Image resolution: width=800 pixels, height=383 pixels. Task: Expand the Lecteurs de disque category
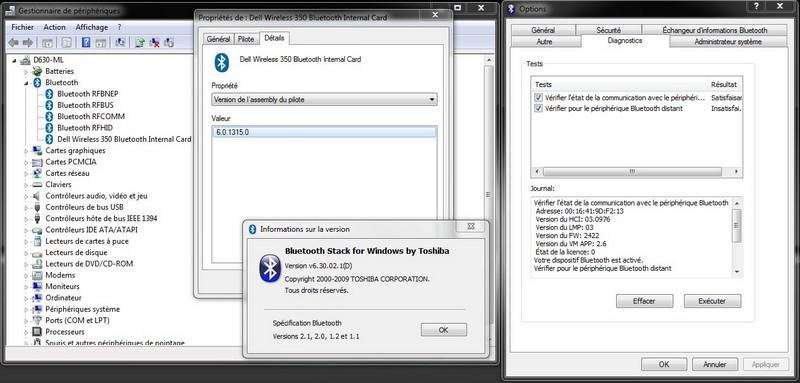tap(27, 252)
